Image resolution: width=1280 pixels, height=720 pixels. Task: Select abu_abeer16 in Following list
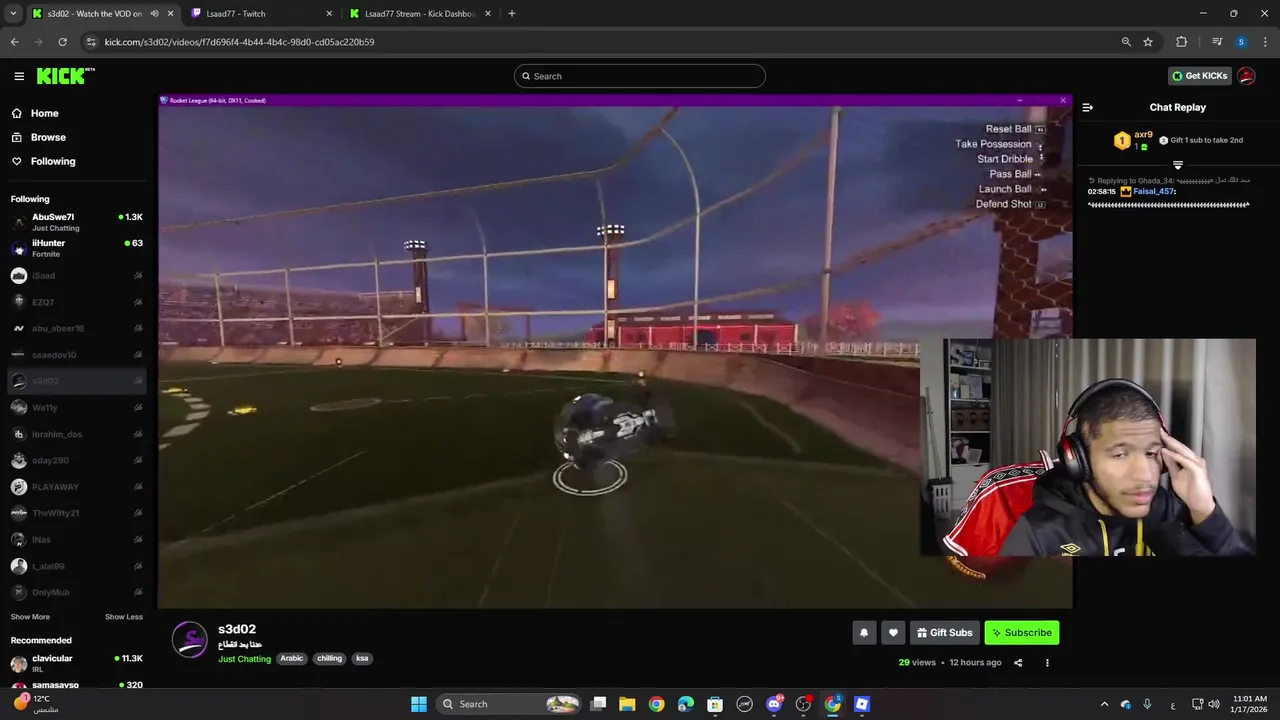[77, 328]
